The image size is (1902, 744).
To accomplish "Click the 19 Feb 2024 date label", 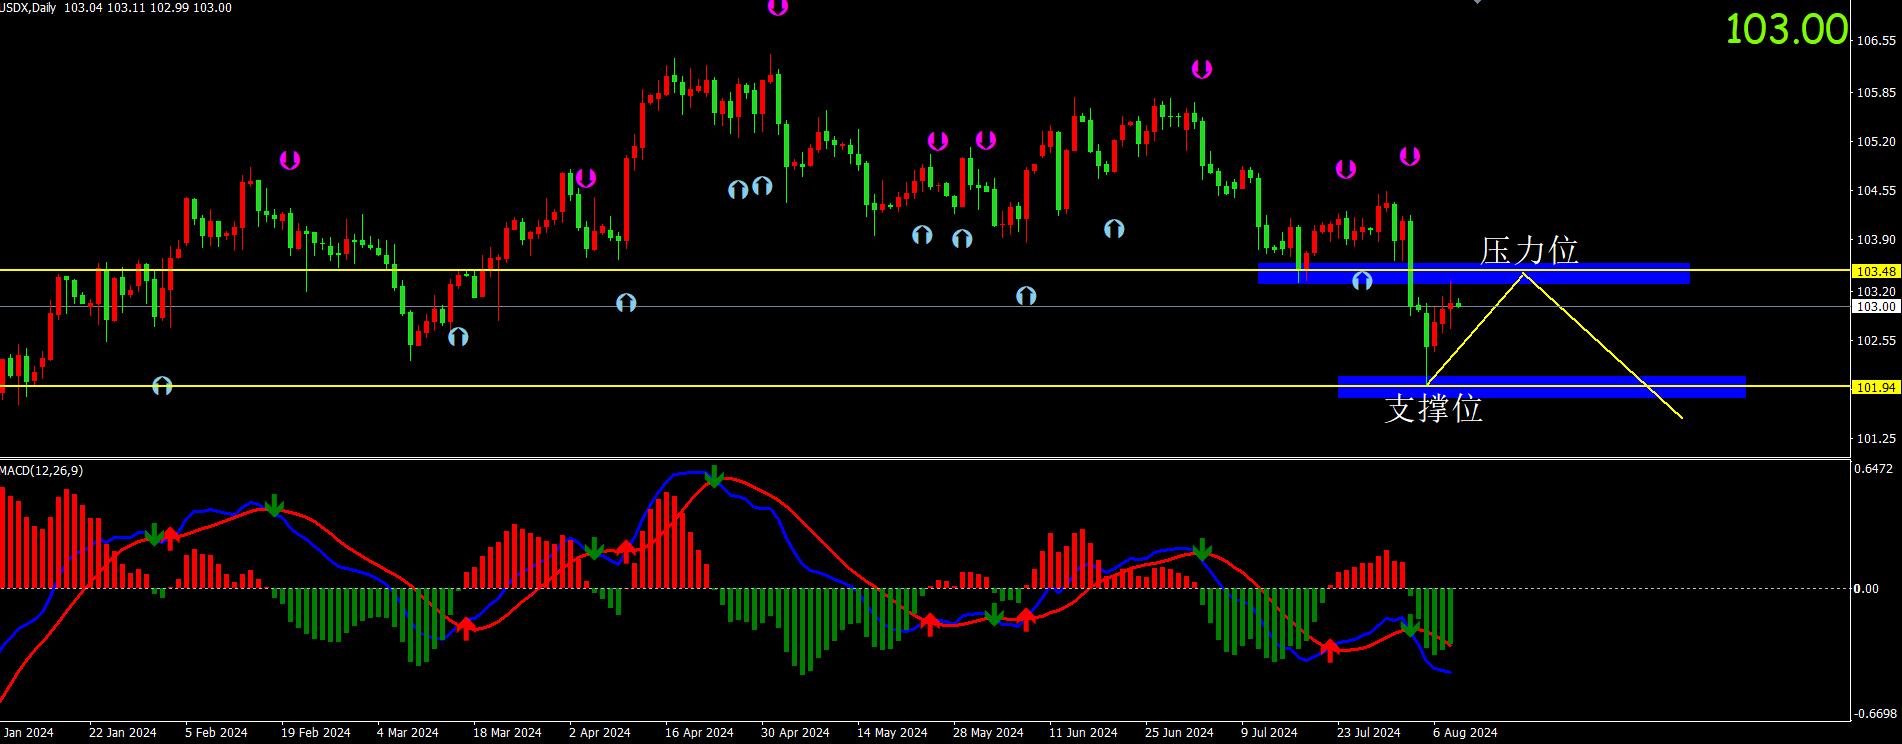I will point(316,733).
